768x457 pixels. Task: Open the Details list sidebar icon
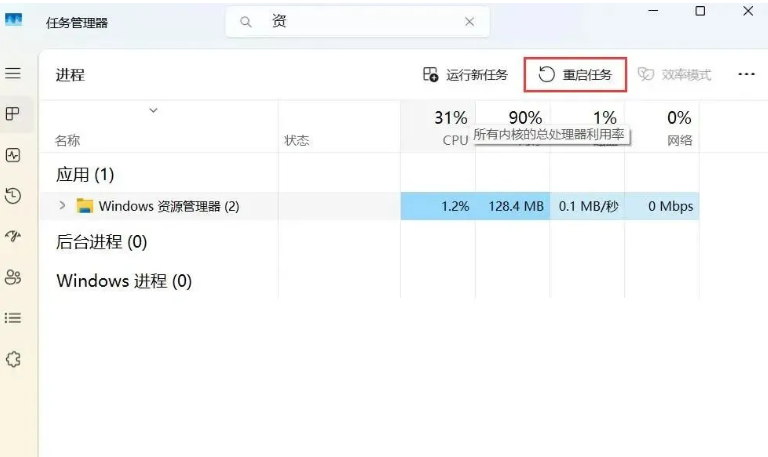pos(13,318)
